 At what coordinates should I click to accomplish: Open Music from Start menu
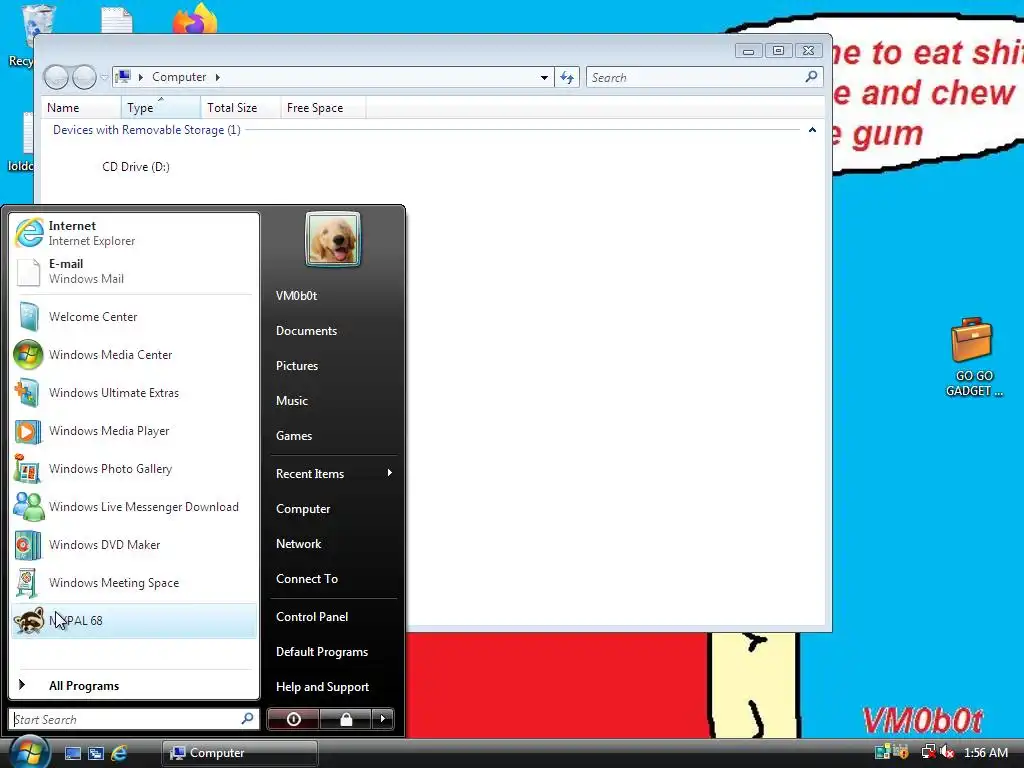click(x=333, y=401)
